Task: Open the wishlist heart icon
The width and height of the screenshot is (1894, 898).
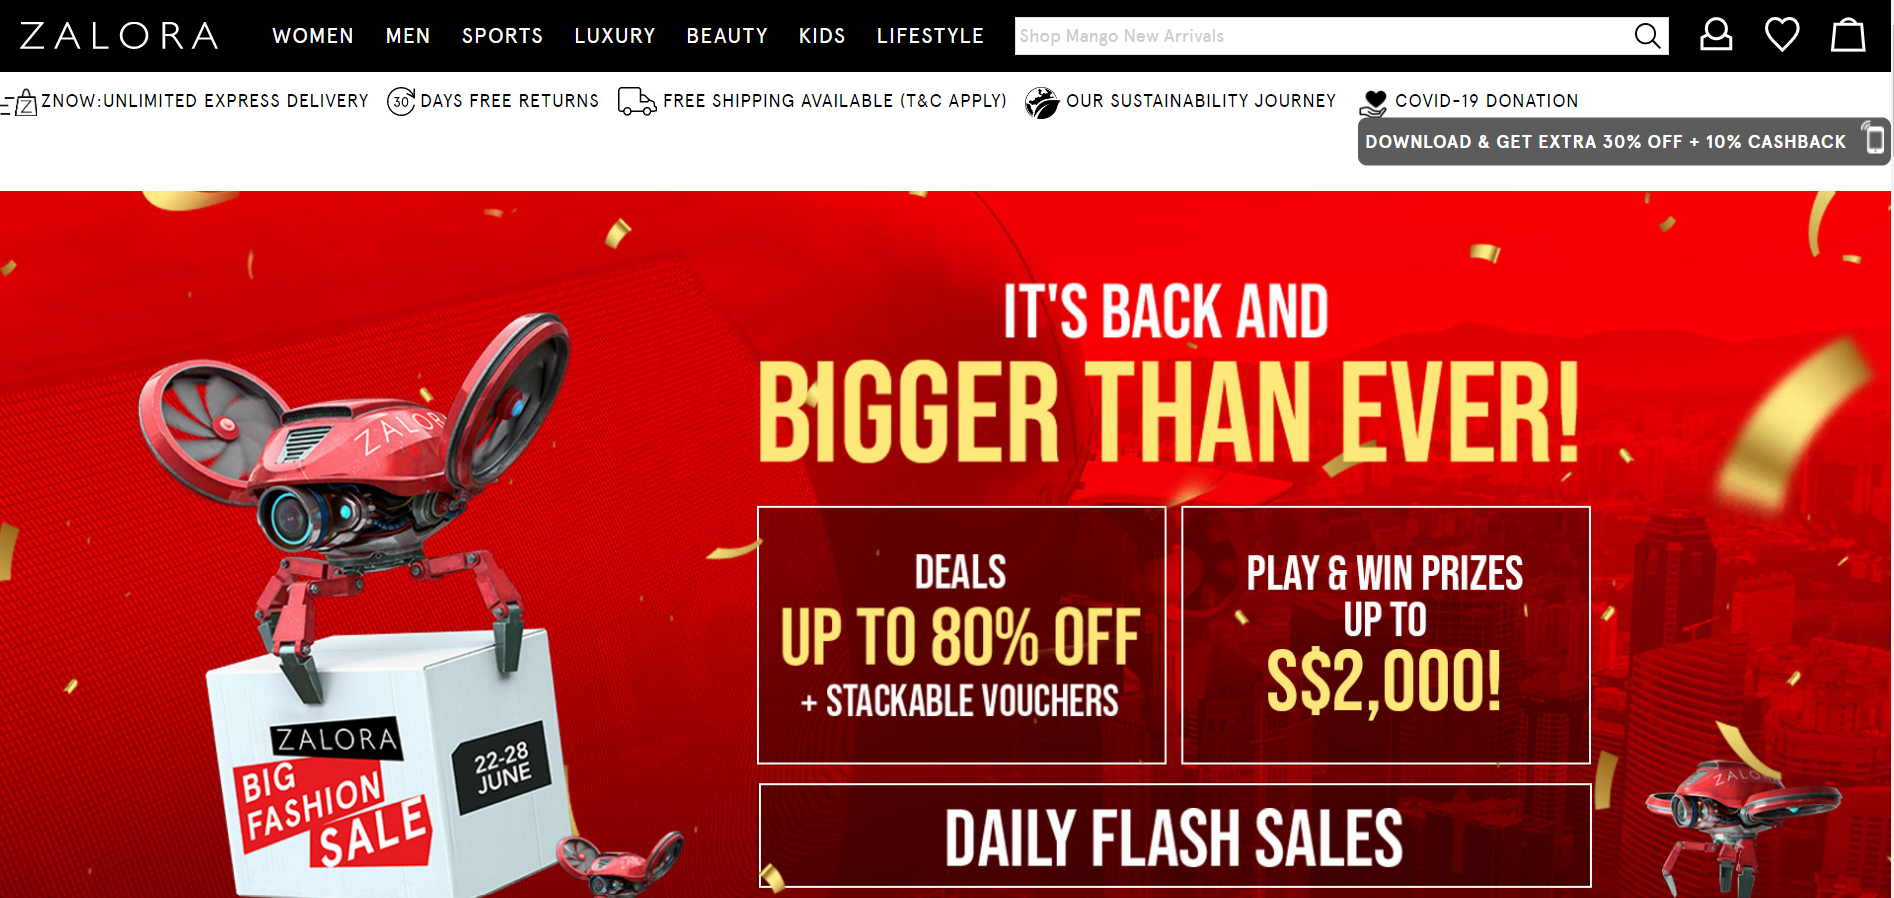Action: click(x=1782, y=35)
